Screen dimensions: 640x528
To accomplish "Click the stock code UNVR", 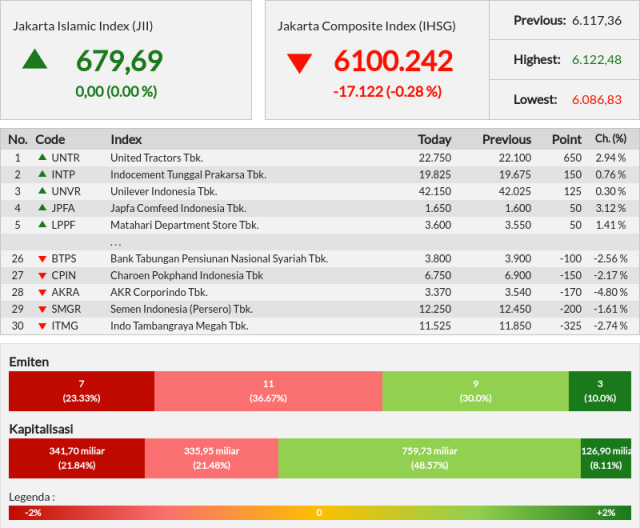I will (66, 191).
